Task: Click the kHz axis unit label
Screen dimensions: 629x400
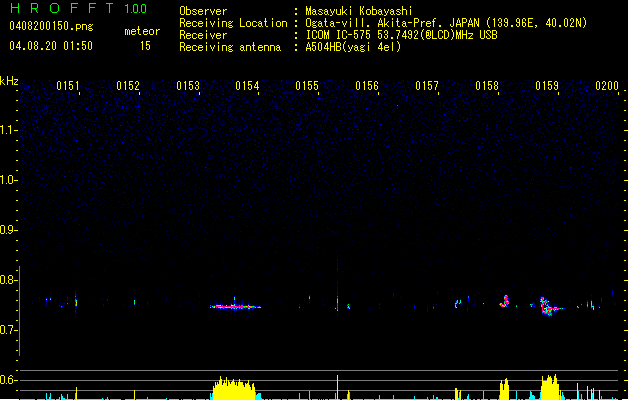Action: click(9, 81)
